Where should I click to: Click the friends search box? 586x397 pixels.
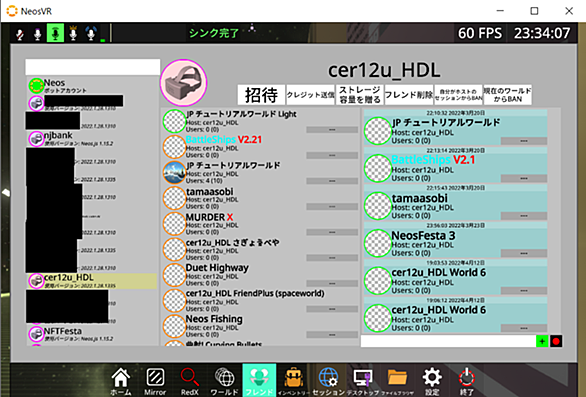[x=93, y=67]
